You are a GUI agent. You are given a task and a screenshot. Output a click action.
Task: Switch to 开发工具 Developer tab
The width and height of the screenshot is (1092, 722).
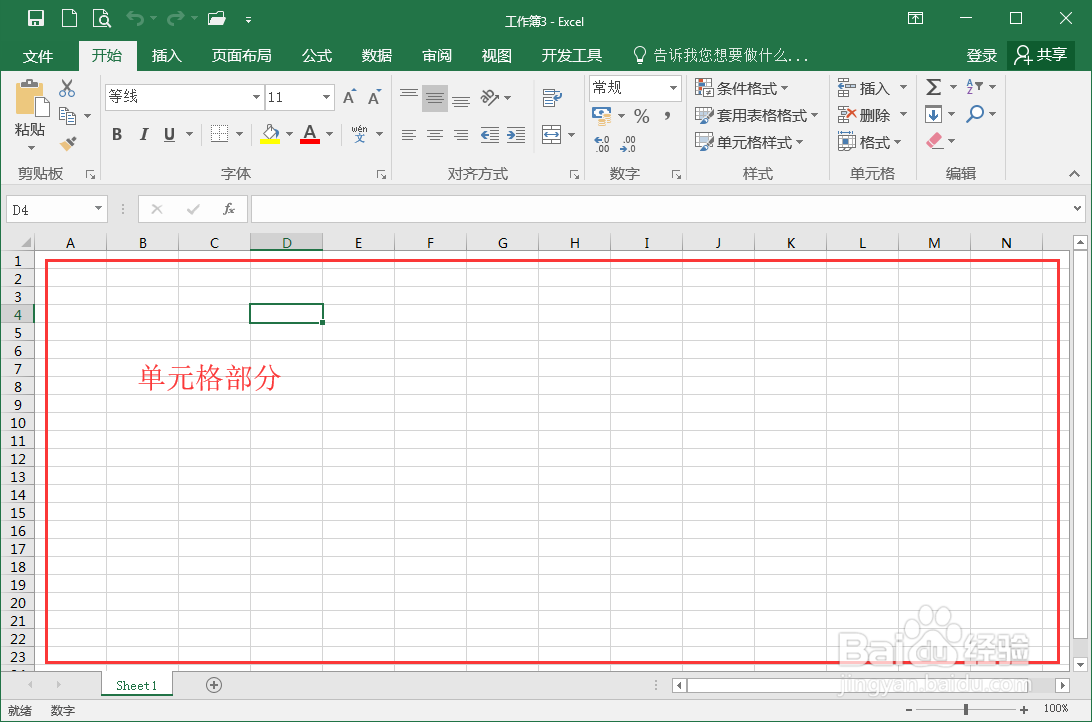(572, 56)
